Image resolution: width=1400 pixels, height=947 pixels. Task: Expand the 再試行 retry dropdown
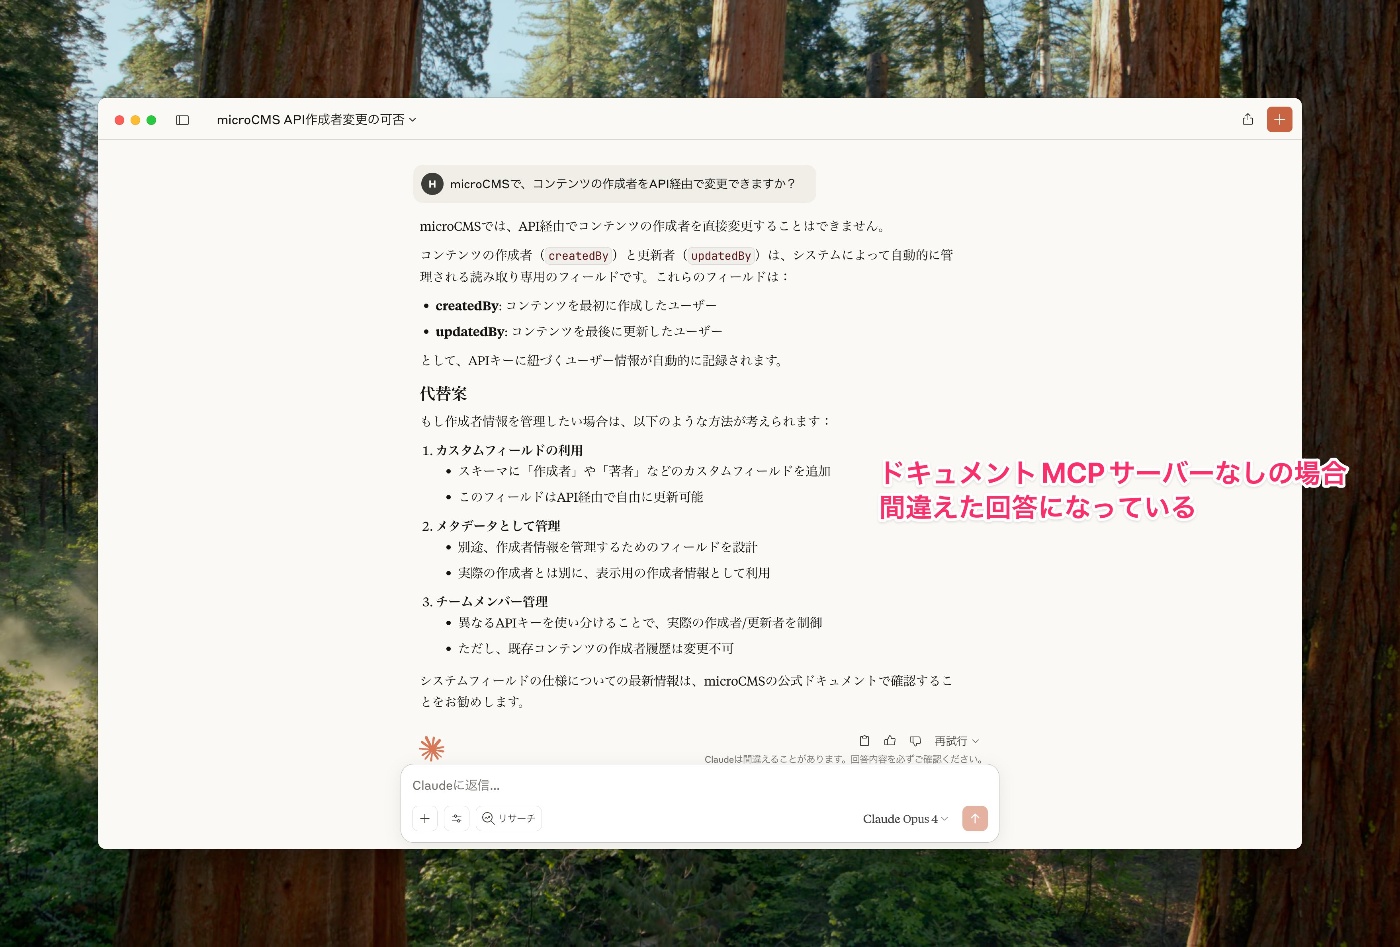coord(956,741)
